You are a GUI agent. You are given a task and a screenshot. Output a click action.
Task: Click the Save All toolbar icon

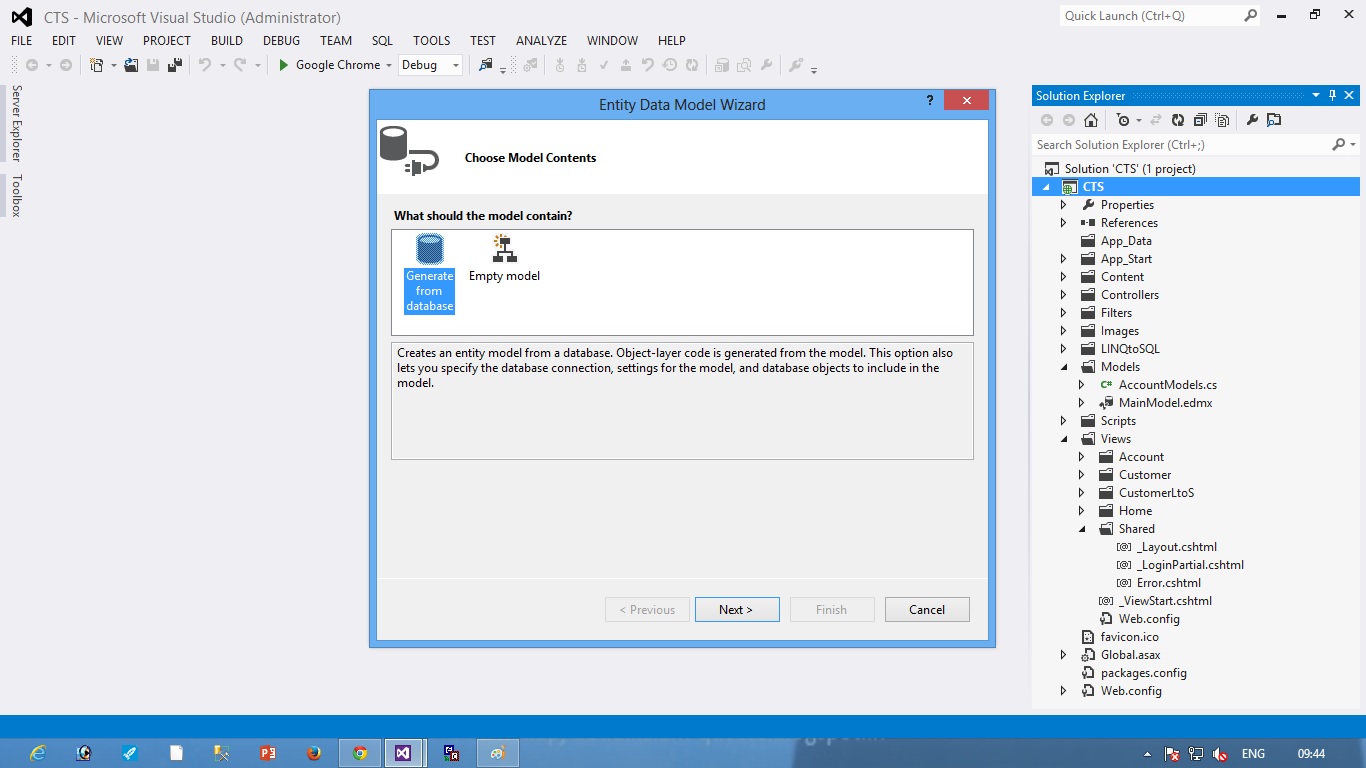pos(175,65)
